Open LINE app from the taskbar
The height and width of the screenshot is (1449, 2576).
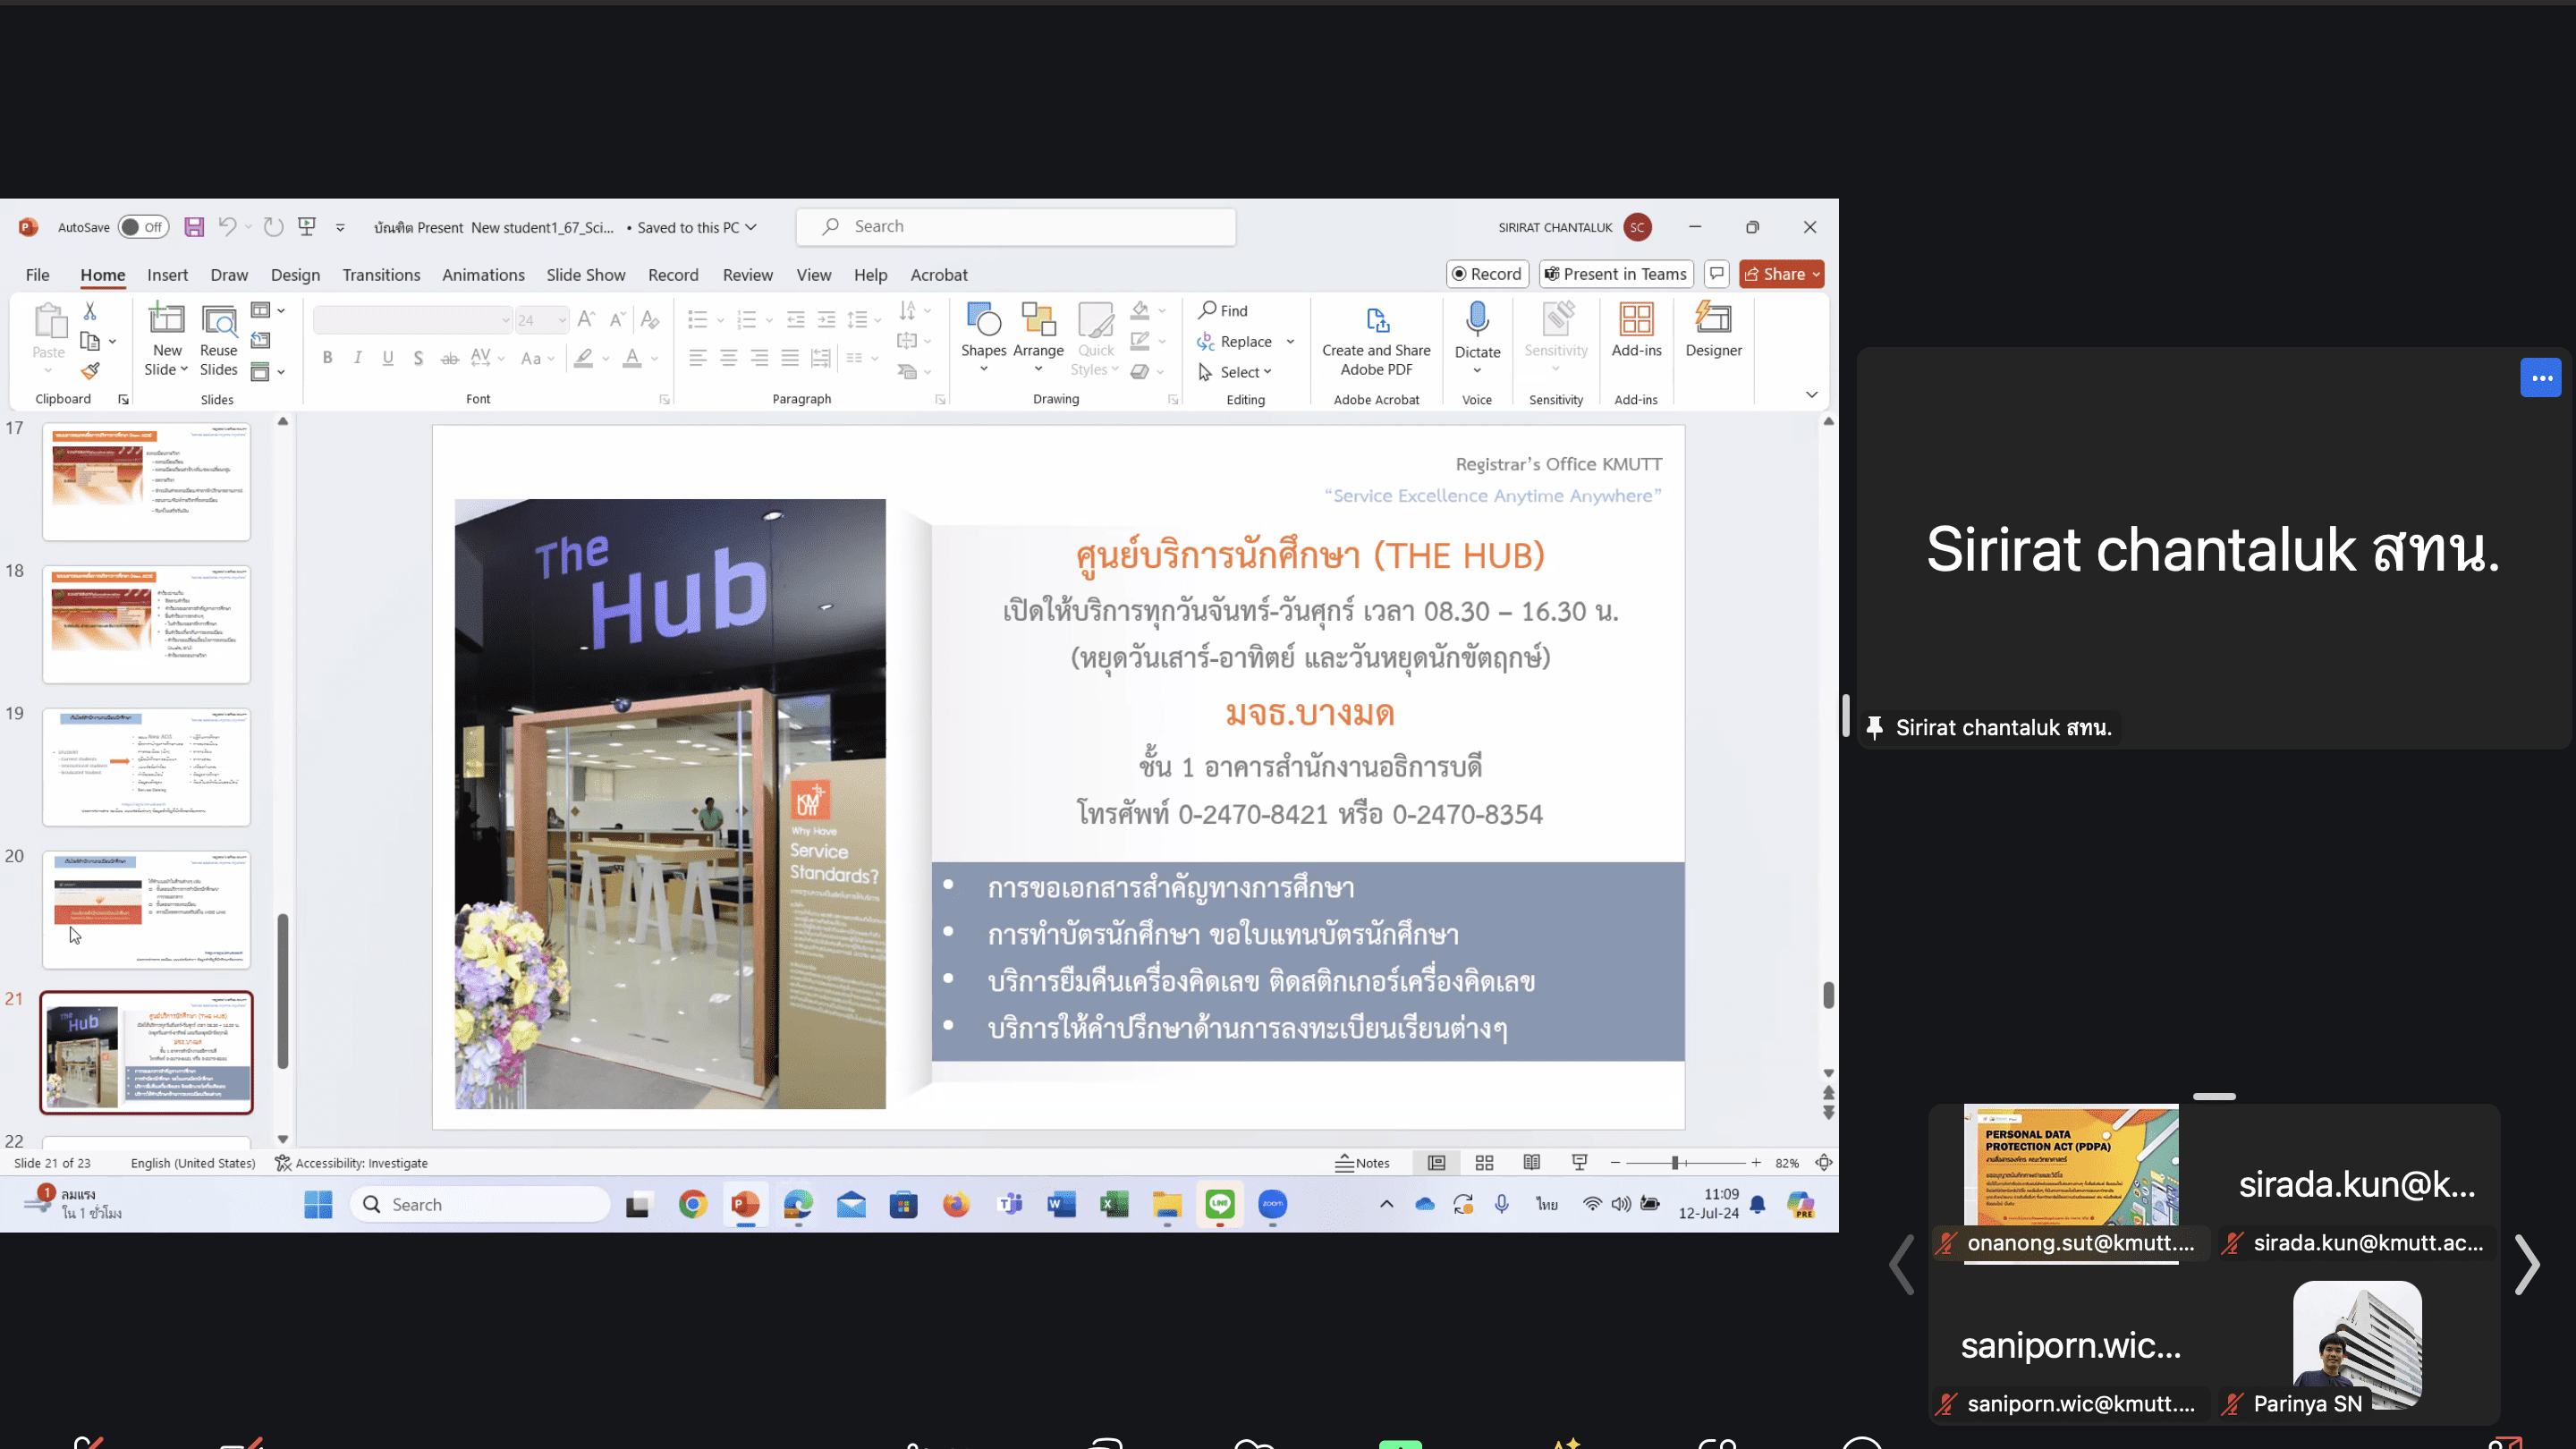tap(1219, 1204)
